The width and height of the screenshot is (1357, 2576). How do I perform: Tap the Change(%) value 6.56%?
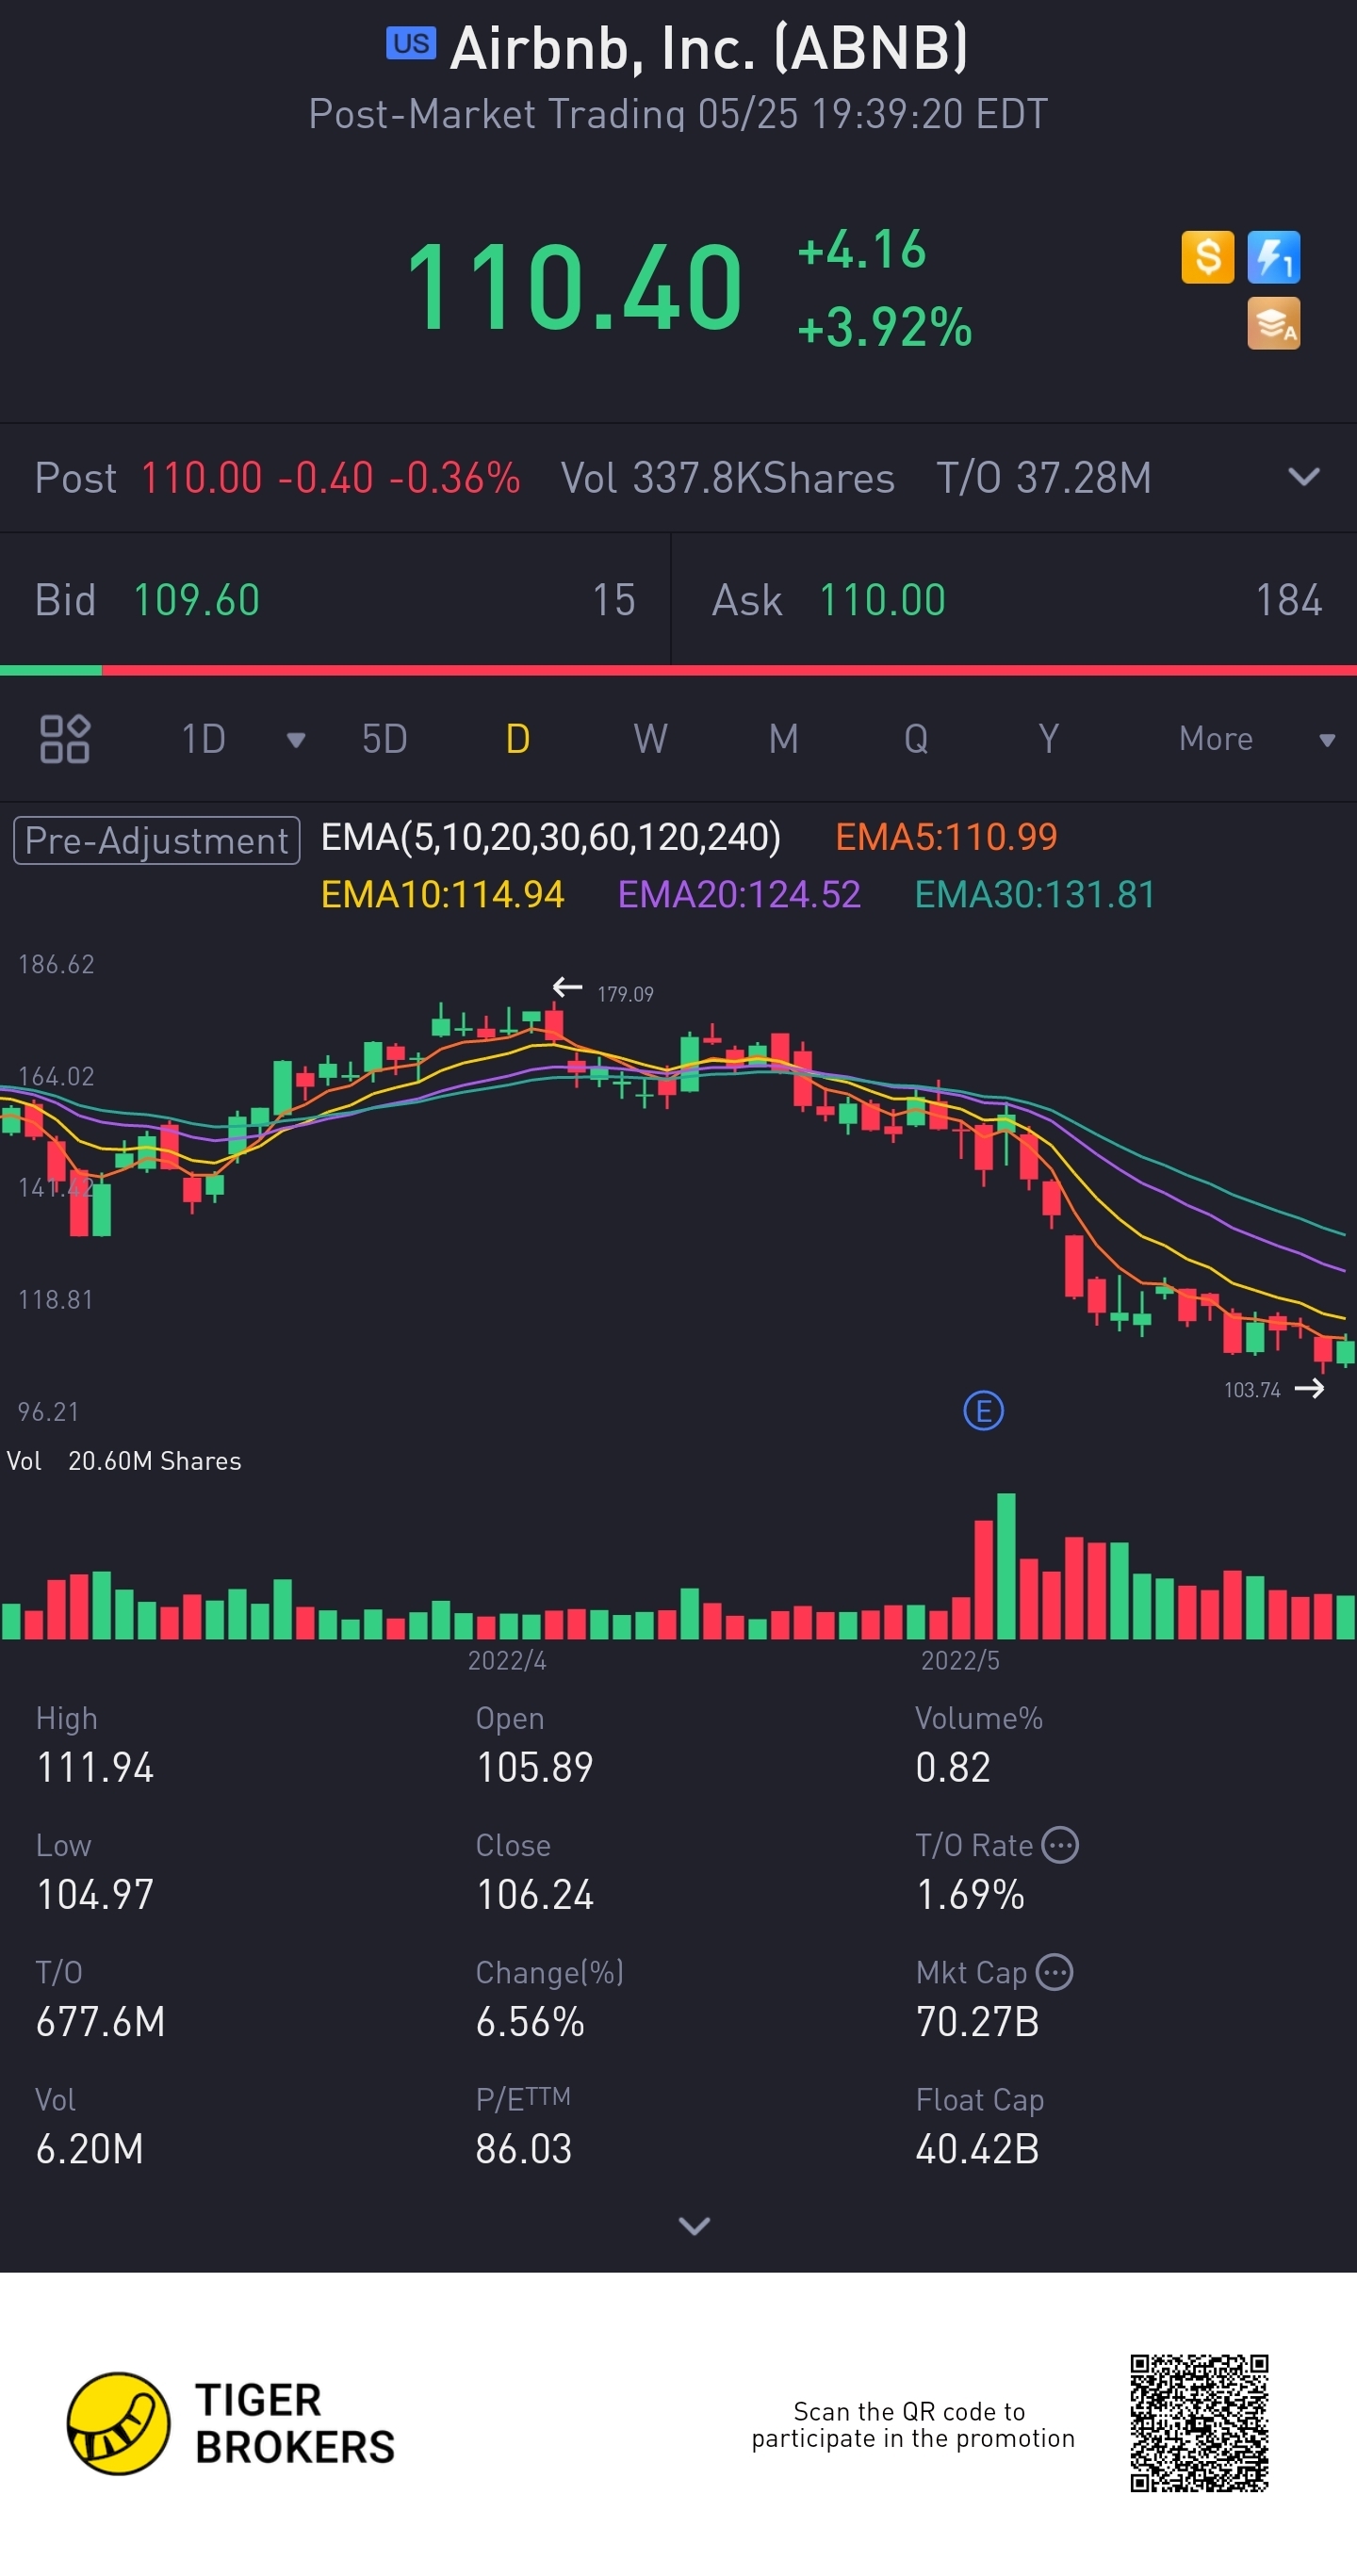pos(530,2021)
